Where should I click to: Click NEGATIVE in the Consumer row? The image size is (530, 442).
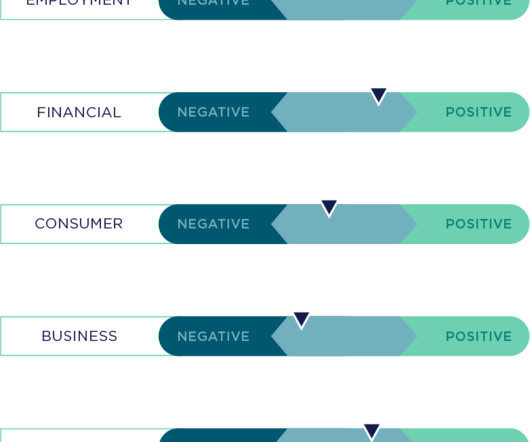213,224
